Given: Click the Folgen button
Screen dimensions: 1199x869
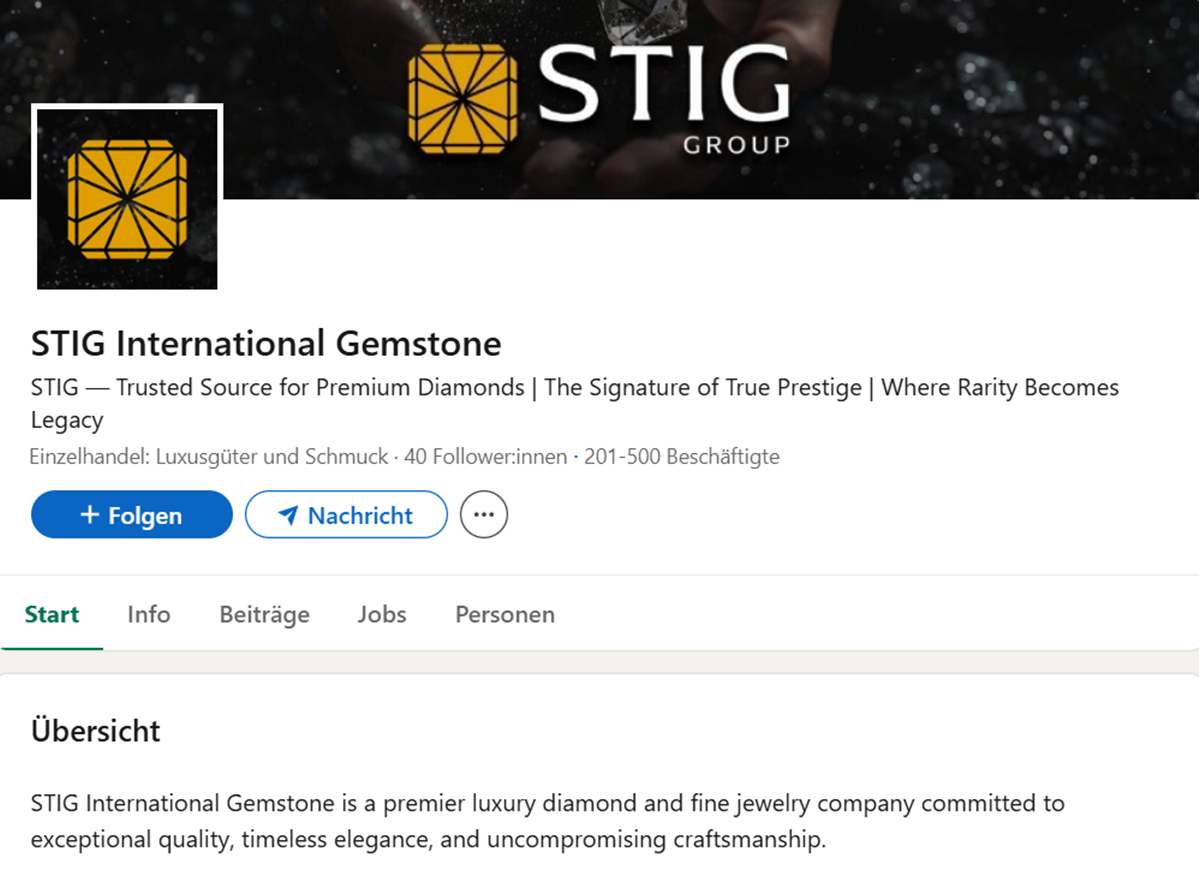Looking at the screenshot, I should click(132, 515).
